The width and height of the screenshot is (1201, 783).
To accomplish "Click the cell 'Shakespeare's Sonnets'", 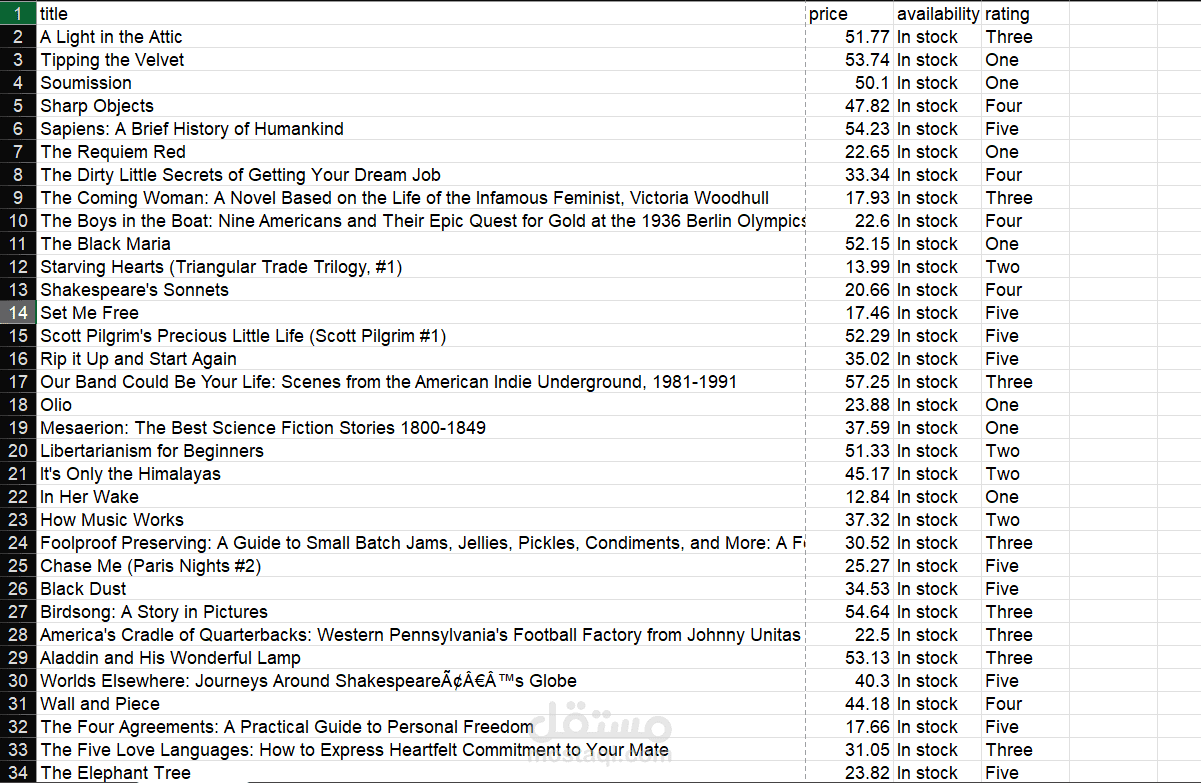I will point(422,290).
